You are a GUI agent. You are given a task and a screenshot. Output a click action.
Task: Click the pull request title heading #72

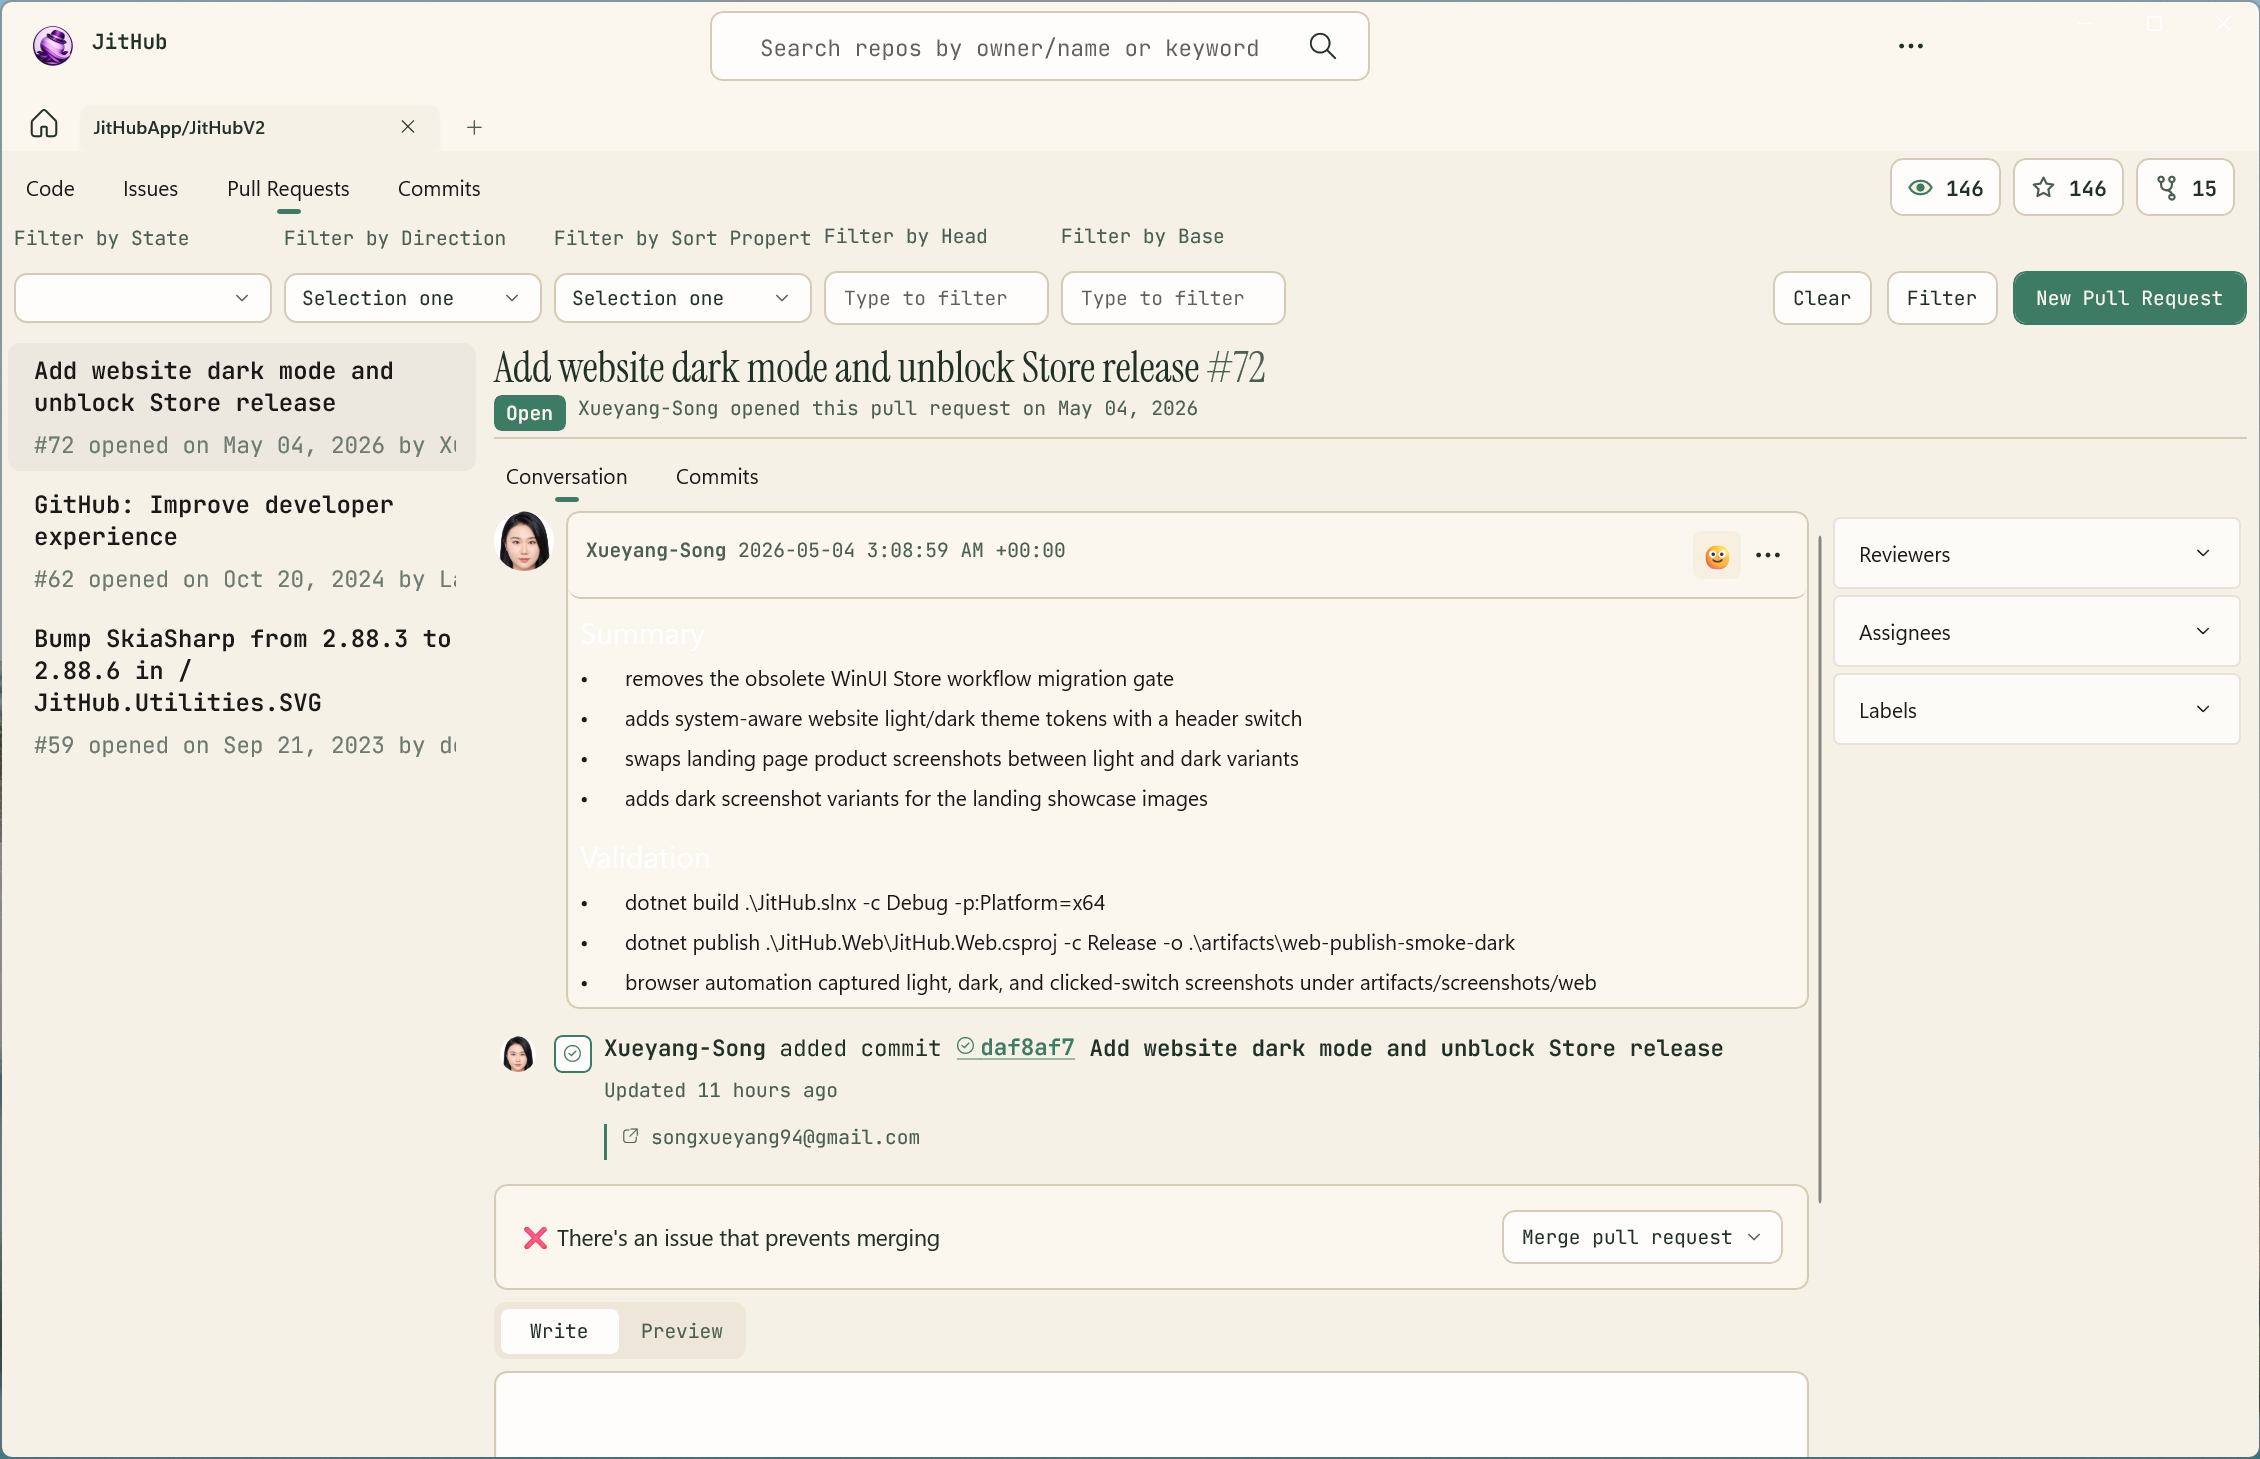click(x=880, y=367)
